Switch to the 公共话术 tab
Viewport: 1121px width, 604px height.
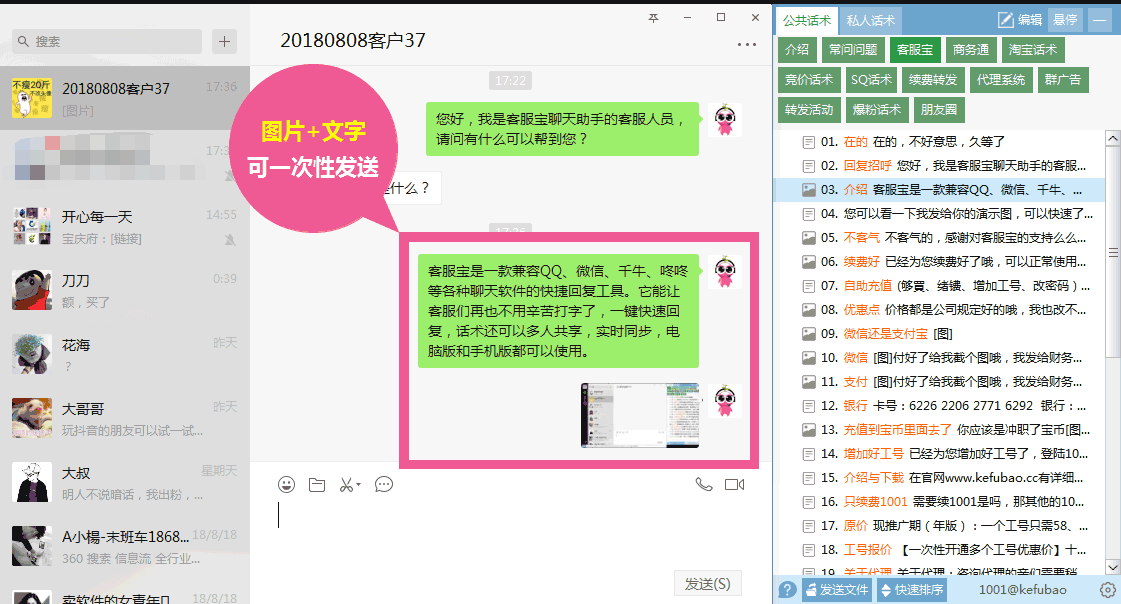coord(806,20)
